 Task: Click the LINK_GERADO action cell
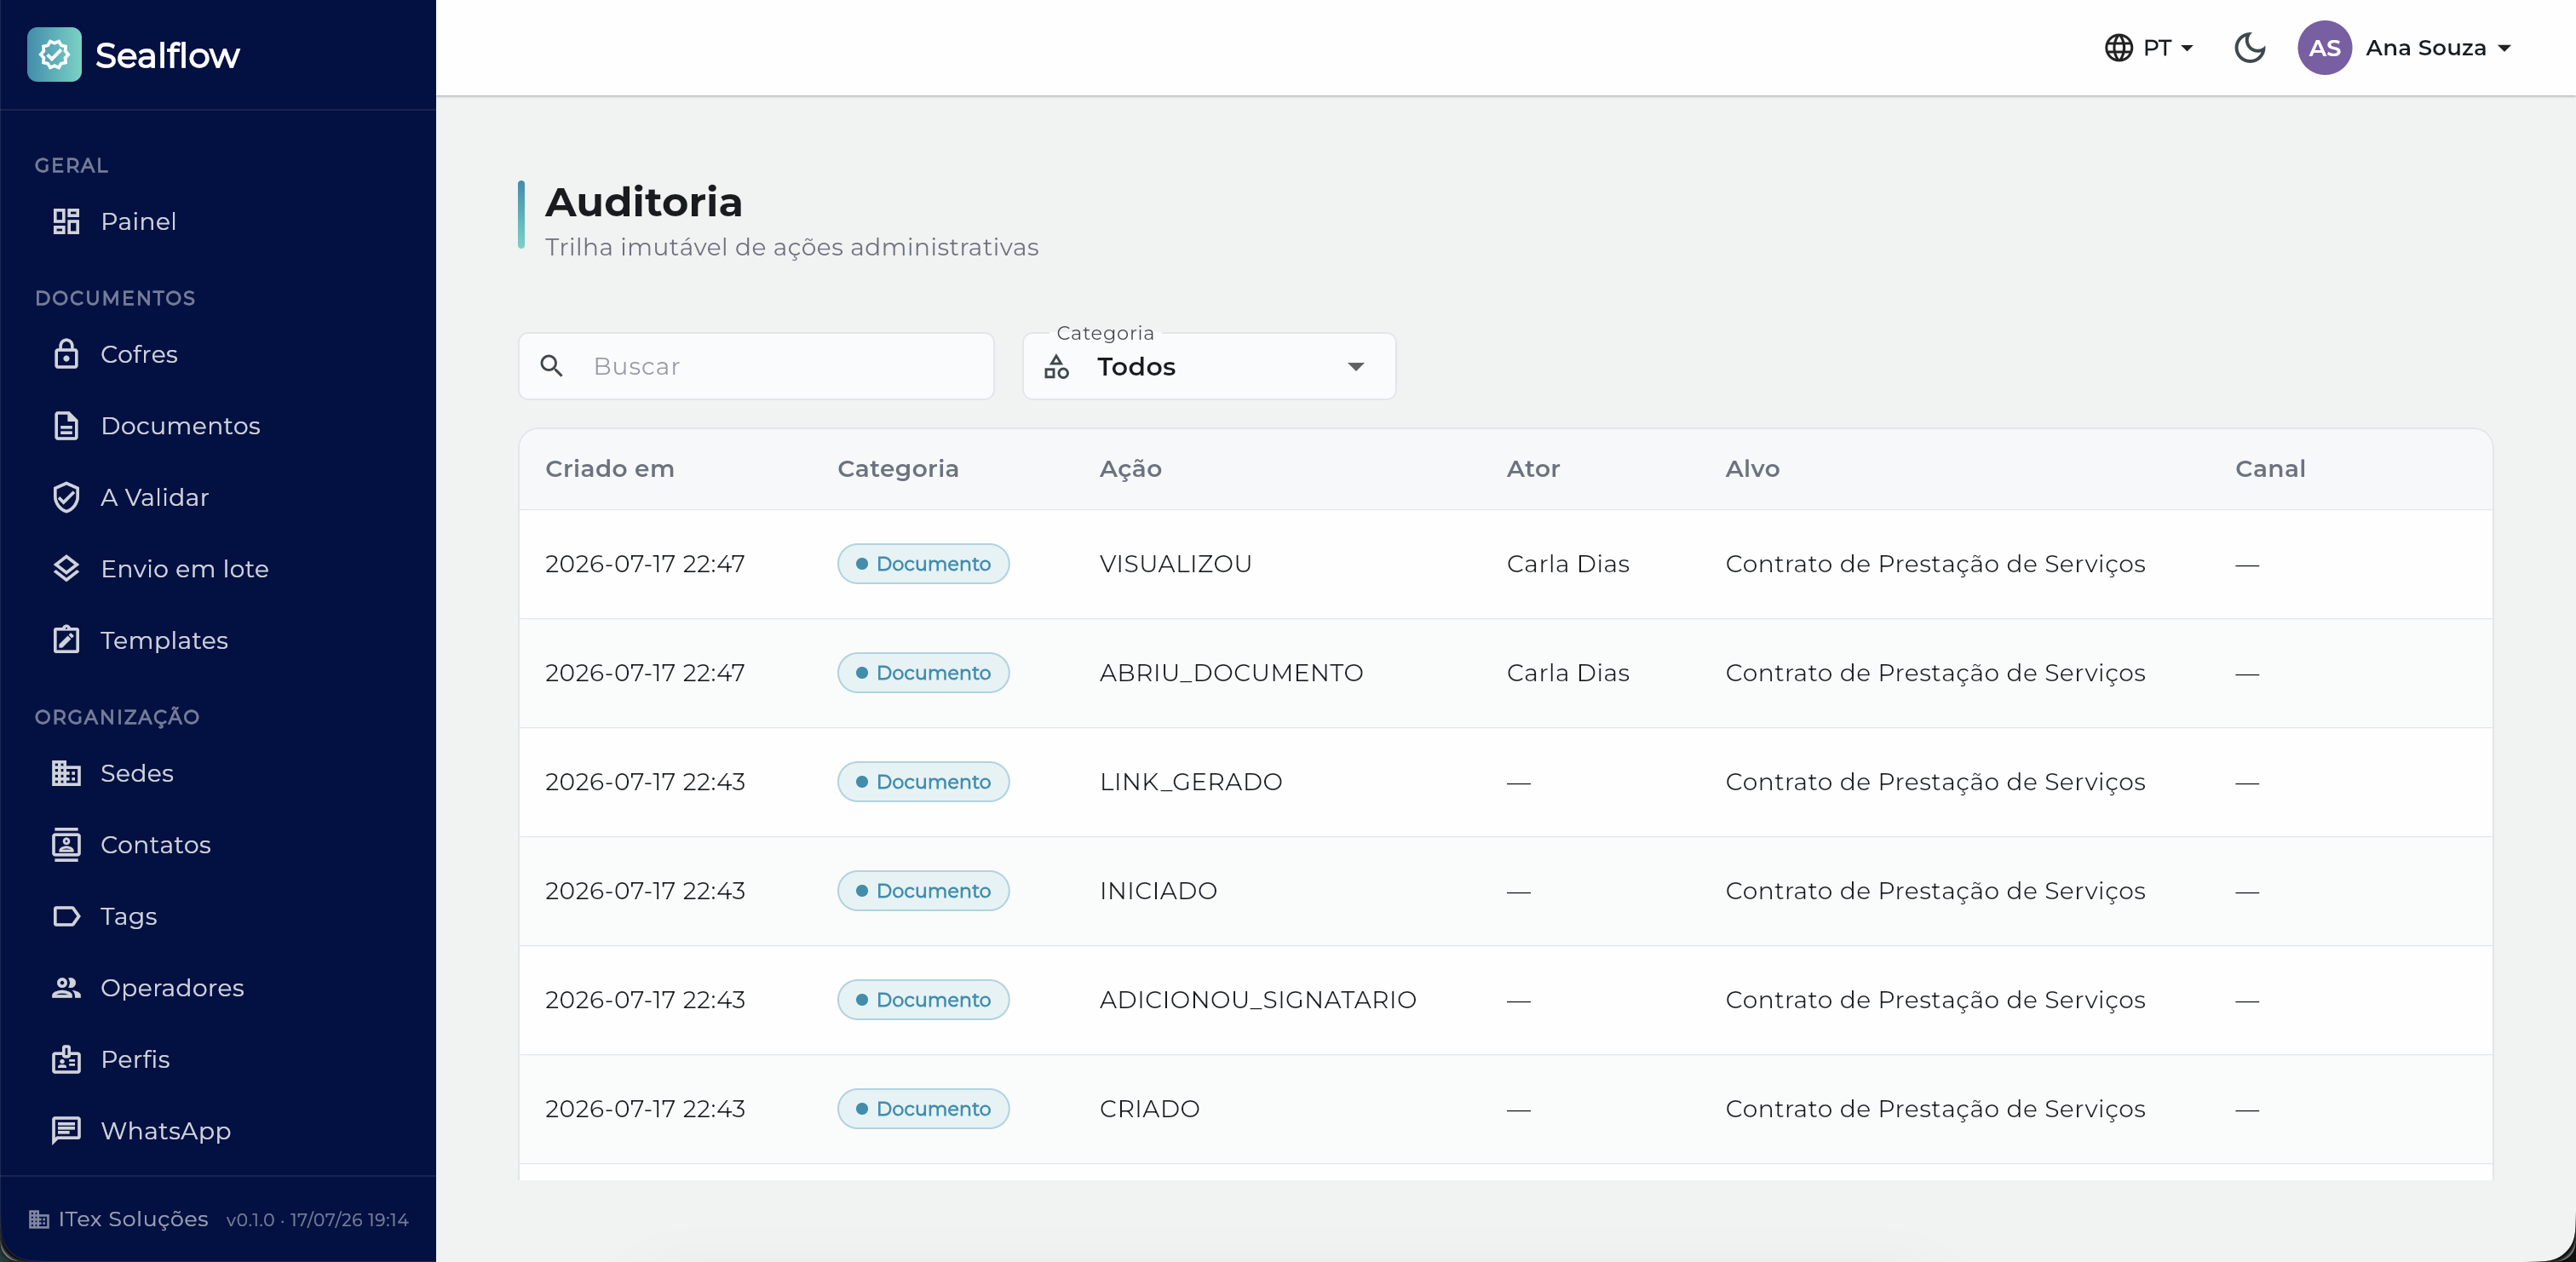point(1190,782)
